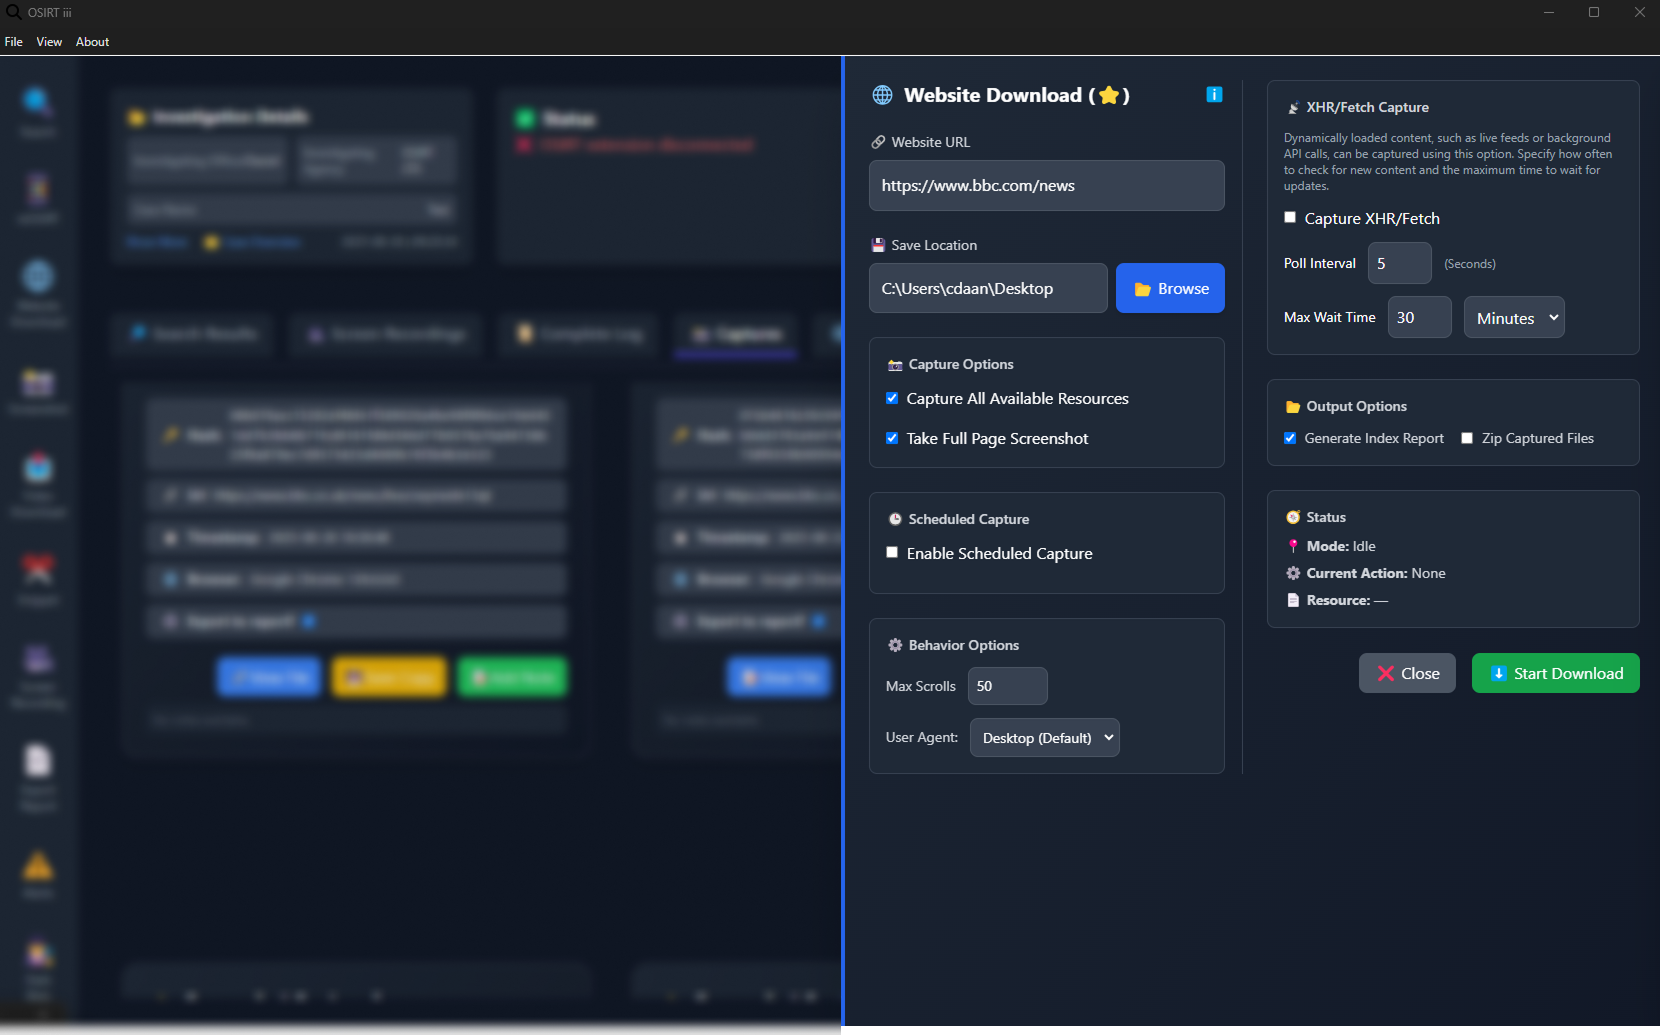
Task: Click the clock icon next to Scheduled Capture
Action: (895, 519)
